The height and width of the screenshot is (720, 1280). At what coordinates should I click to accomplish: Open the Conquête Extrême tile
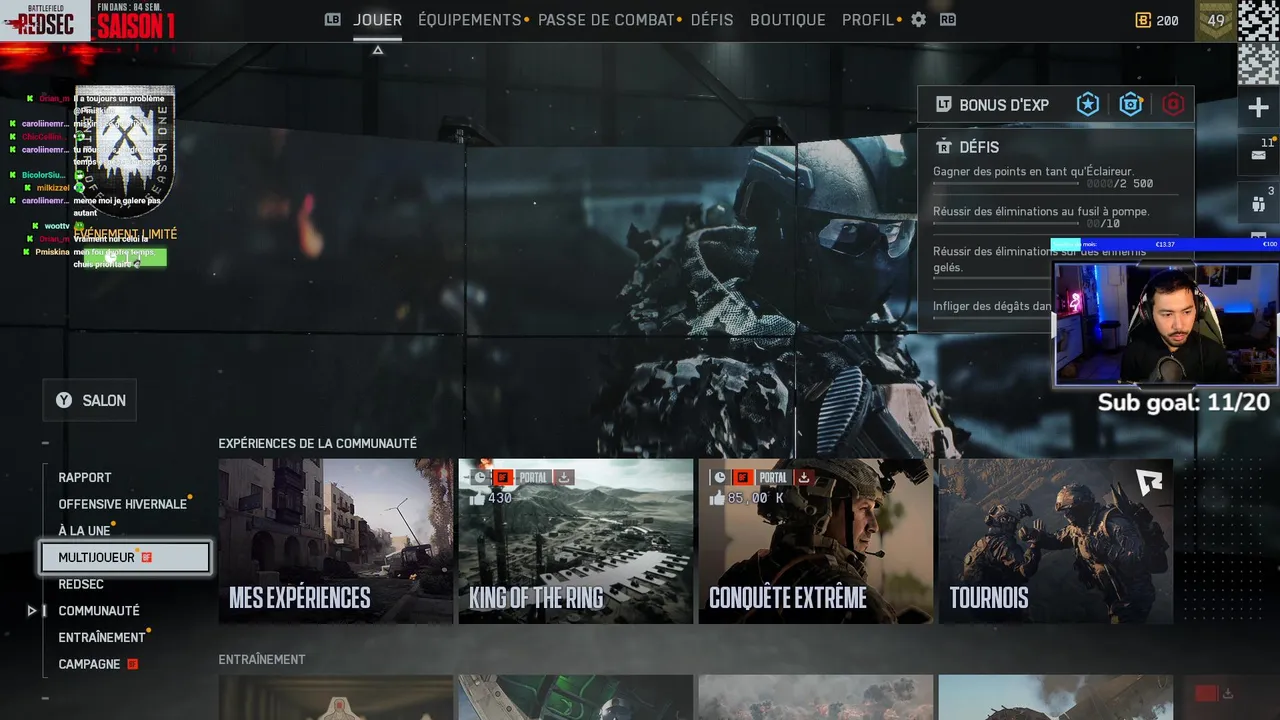pos(816,541)
